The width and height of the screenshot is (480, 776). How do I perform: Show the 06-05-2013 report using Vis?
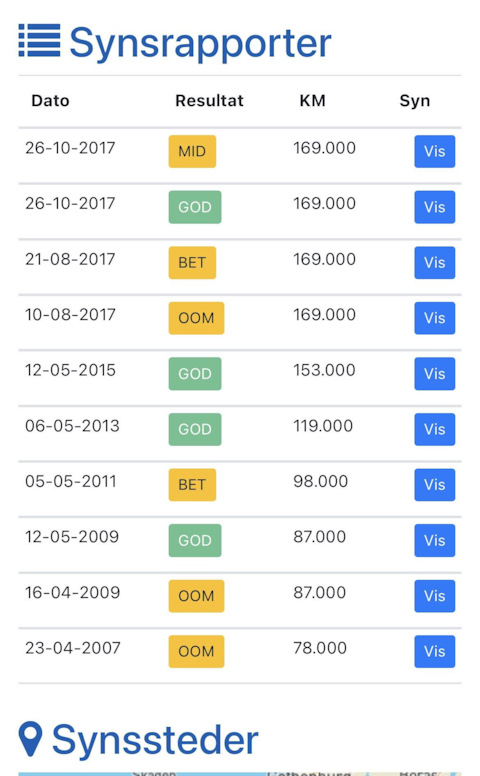434,429
